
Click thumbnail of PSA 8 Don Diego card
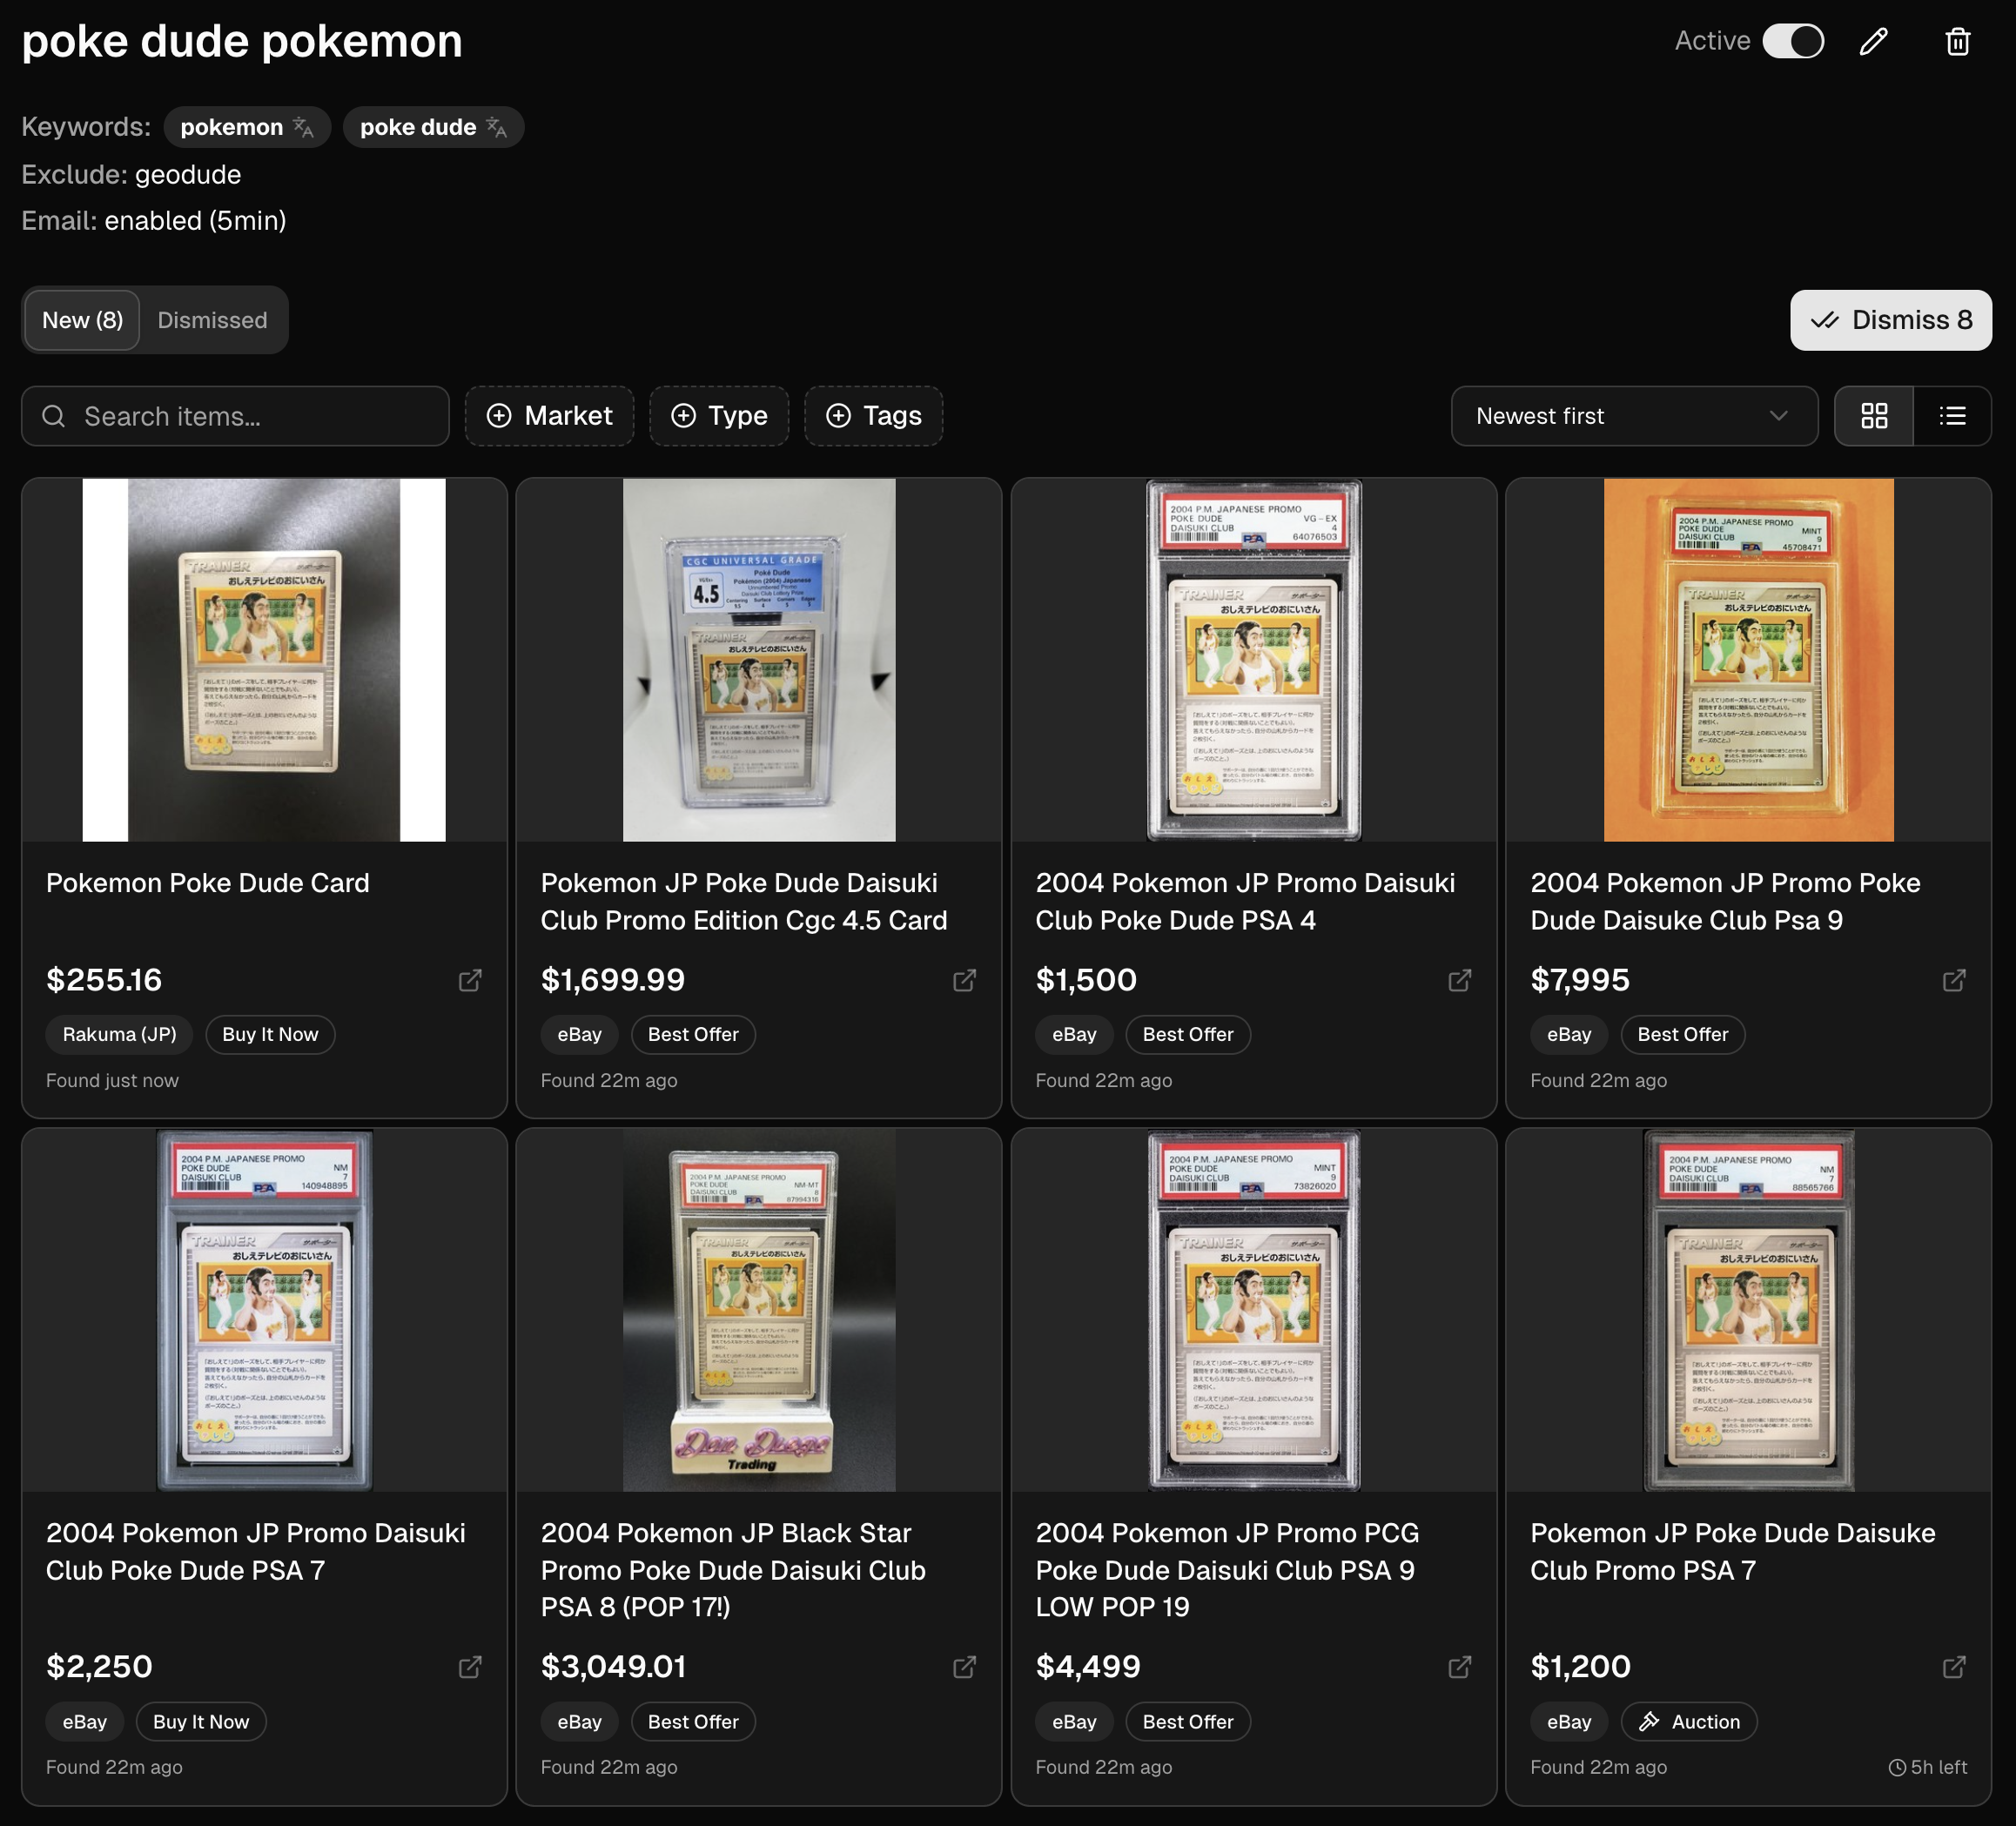pos(759,1310)
